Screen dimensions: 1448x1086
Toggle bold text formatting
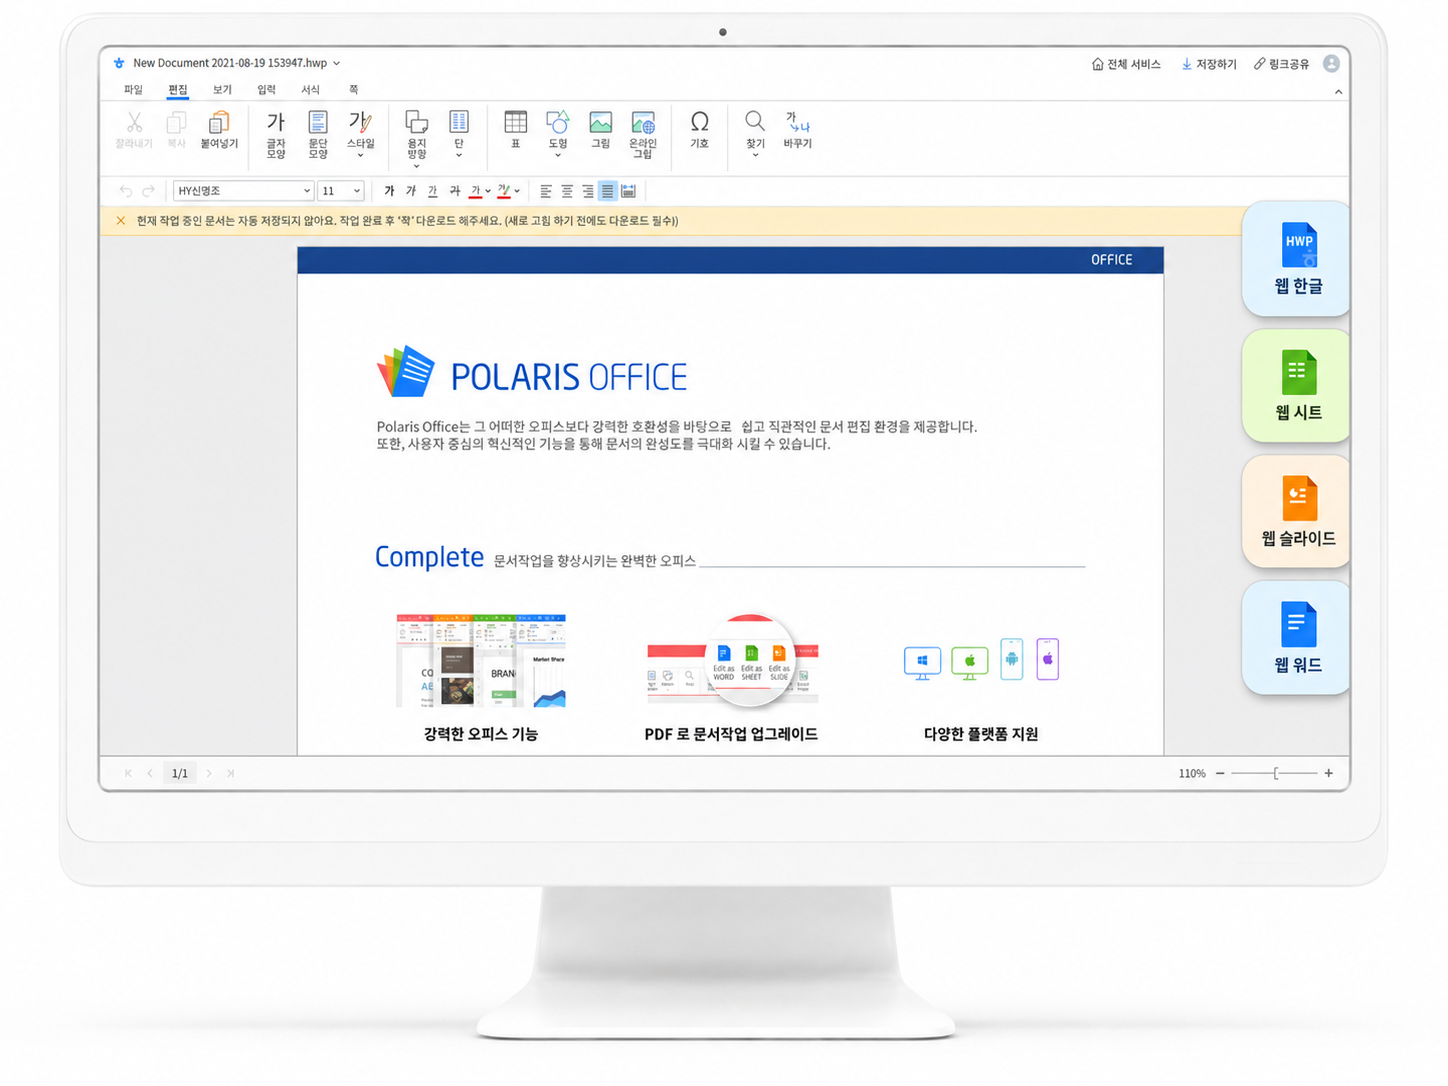tap(389, 191)
